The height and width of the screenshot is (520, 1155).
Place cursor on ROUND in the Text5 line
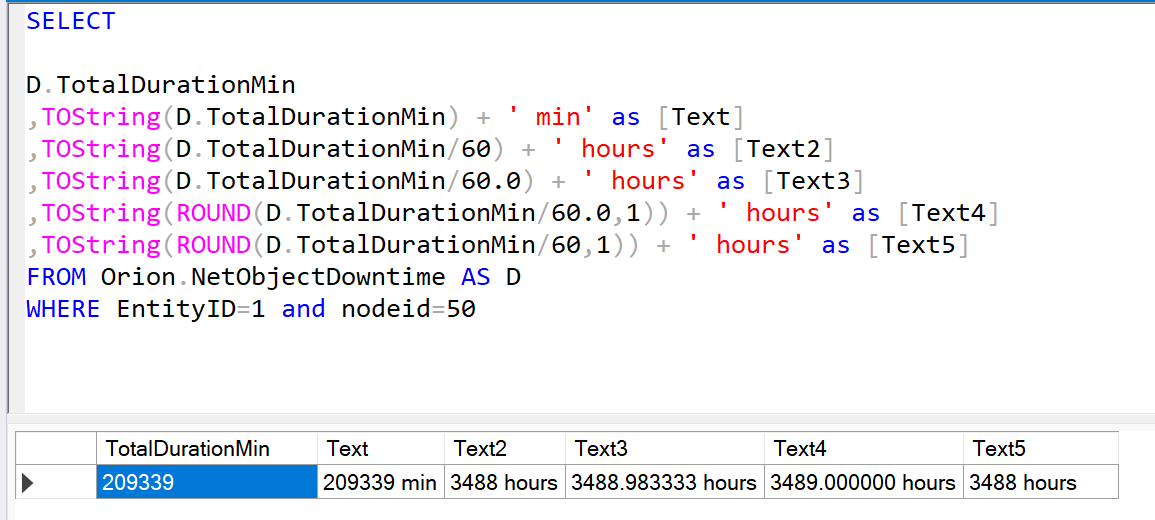coord(214,245)
